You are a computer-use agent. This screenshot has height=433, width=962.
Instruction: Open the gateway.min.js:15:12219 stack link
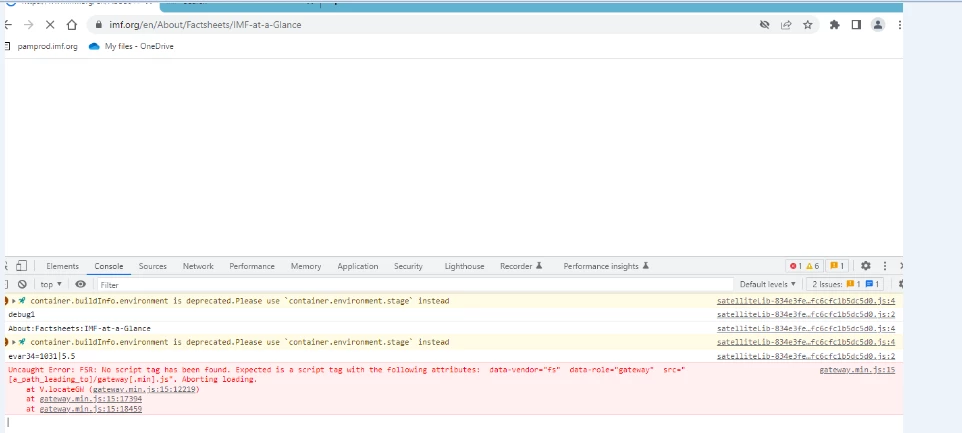pyautogui.click(x=145, y=389)
